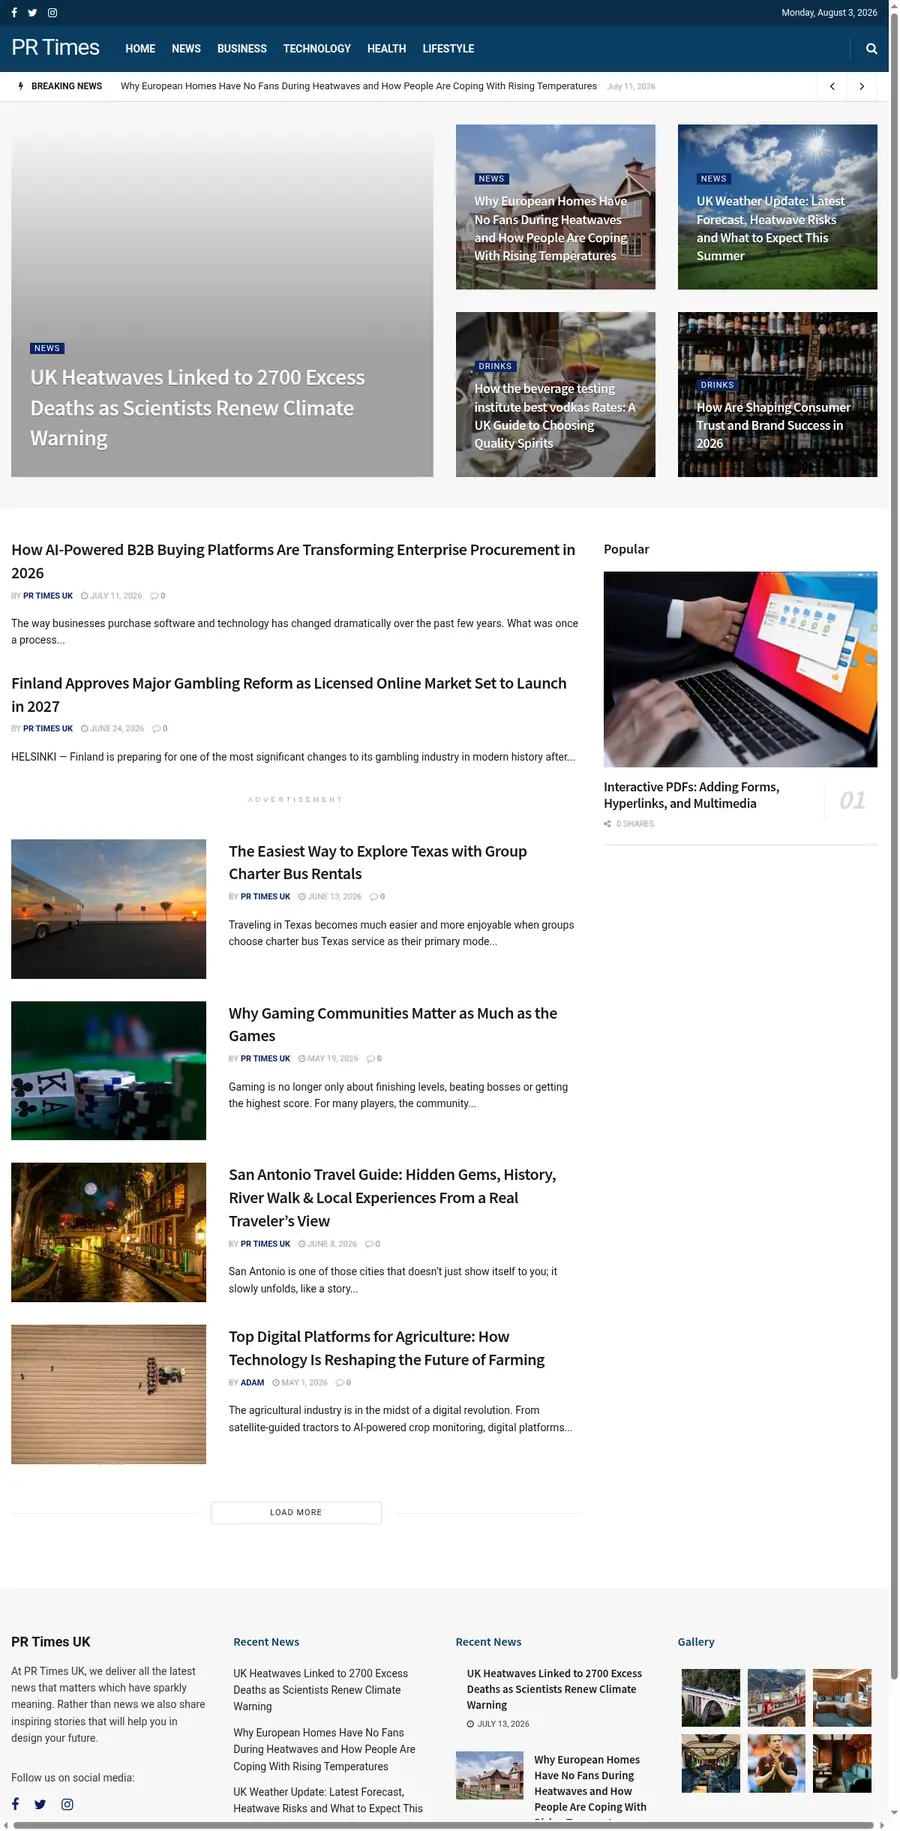The width and height of the screenshot is (900, 1831).
Task: Open the LIFESTYLE menu item
Action: click(x=448, y=48)
